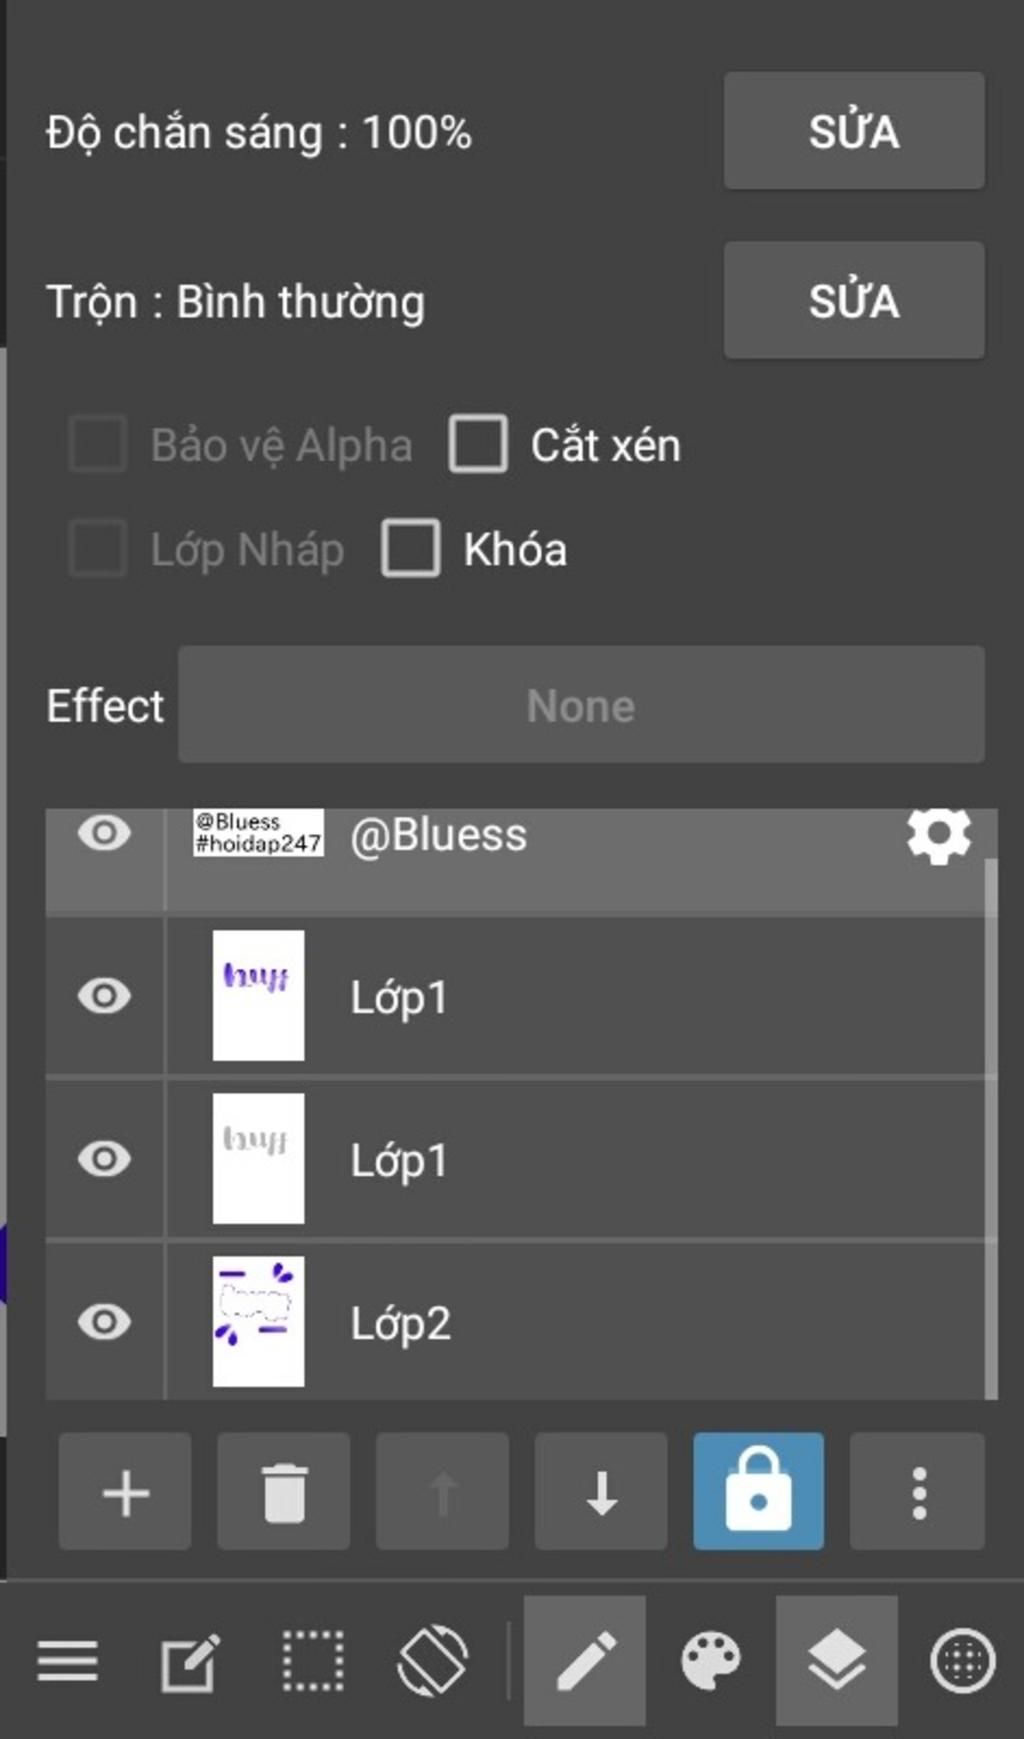Open the color palette panel
This screenshot has height=1739, width=1024.
point(710,1661)
